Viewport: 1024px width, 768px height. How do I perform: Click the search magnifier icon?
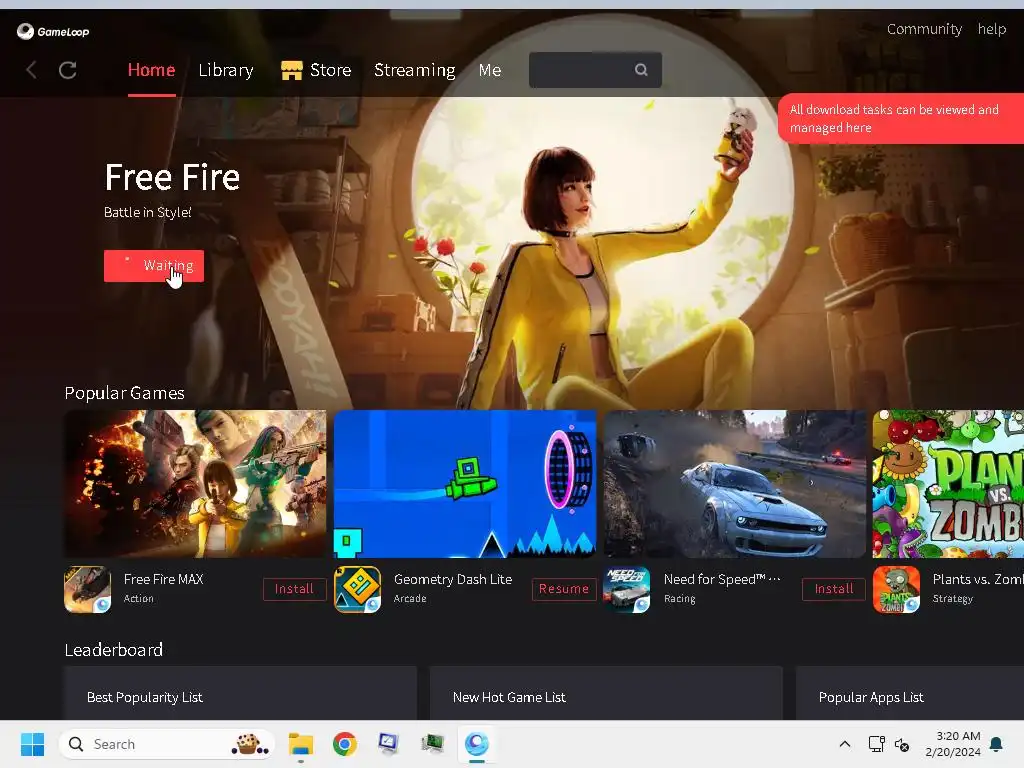pyautogui.click(x=641, y=70)
